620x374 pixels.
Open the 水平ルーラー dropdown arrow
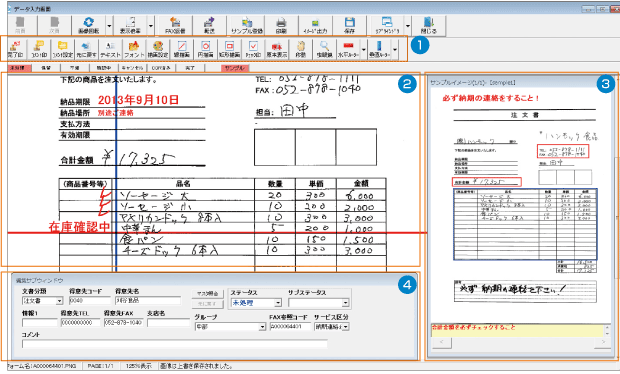click(363, 49)
